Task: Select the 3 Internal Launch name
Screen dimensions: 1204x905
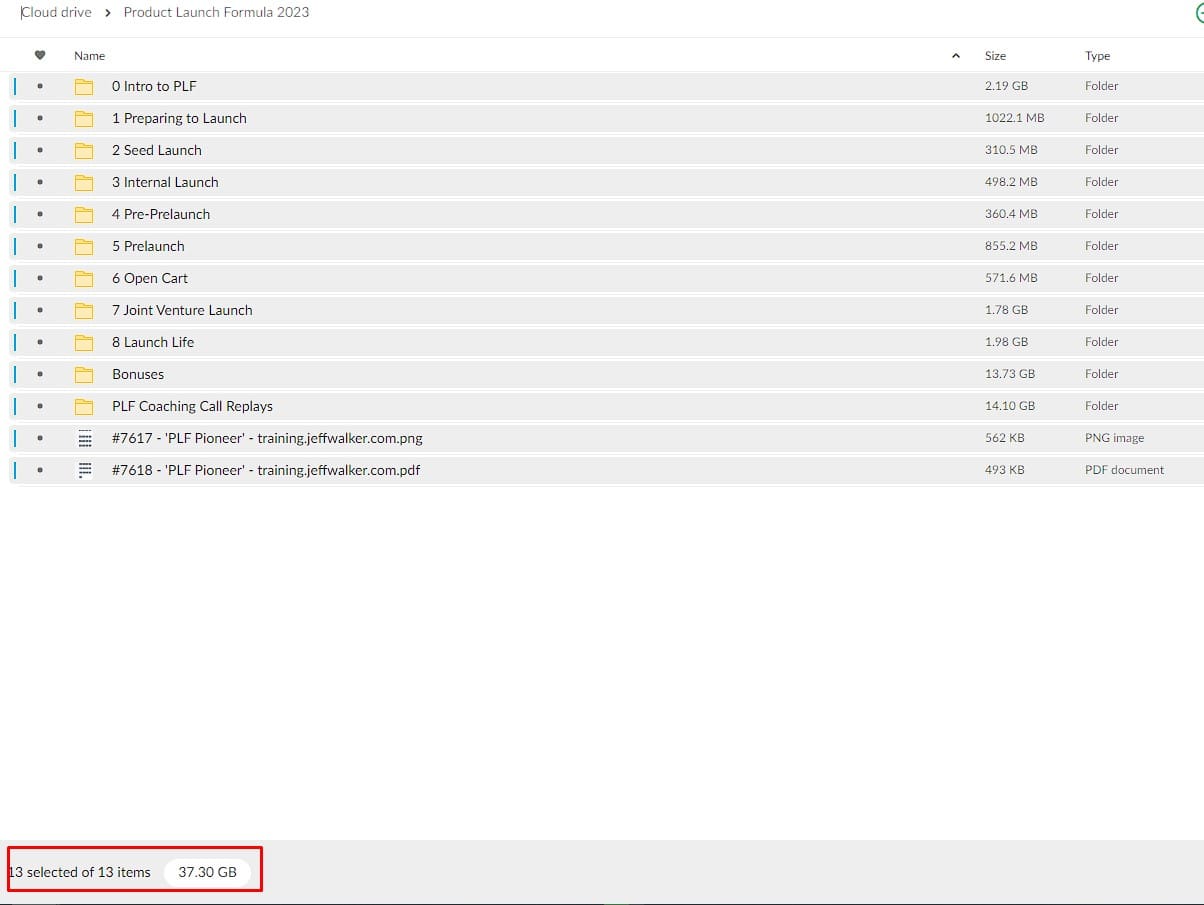Action: pos(165,182)
